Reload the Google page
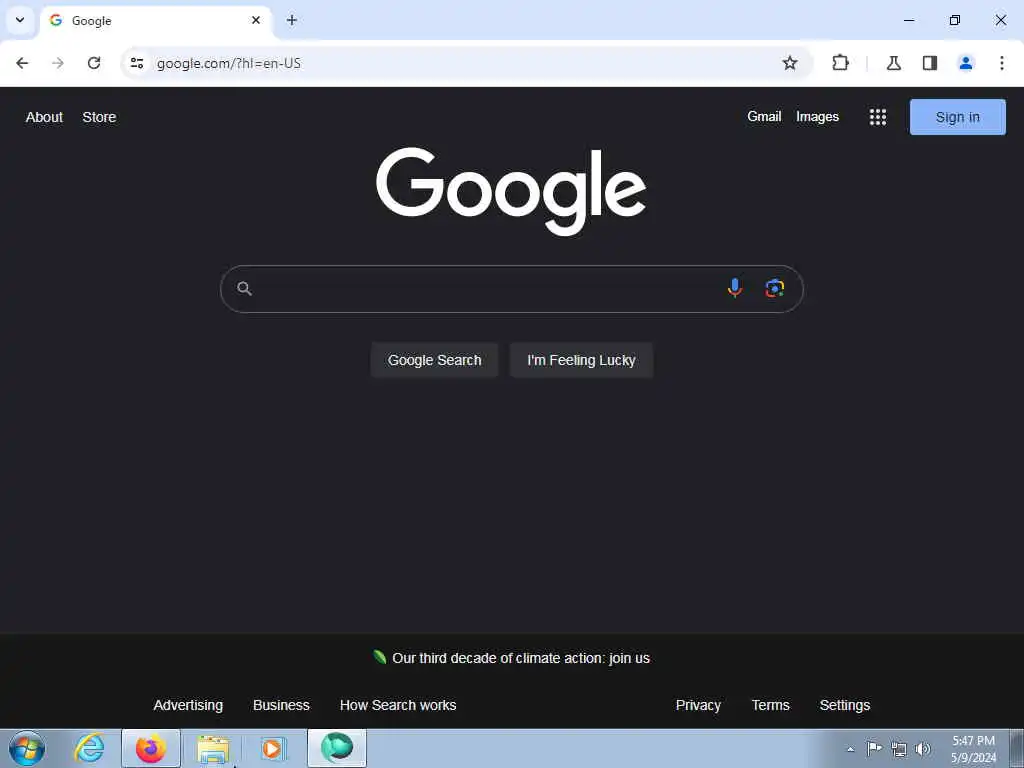Screen dimensions: 1024x768 point(94,63)
